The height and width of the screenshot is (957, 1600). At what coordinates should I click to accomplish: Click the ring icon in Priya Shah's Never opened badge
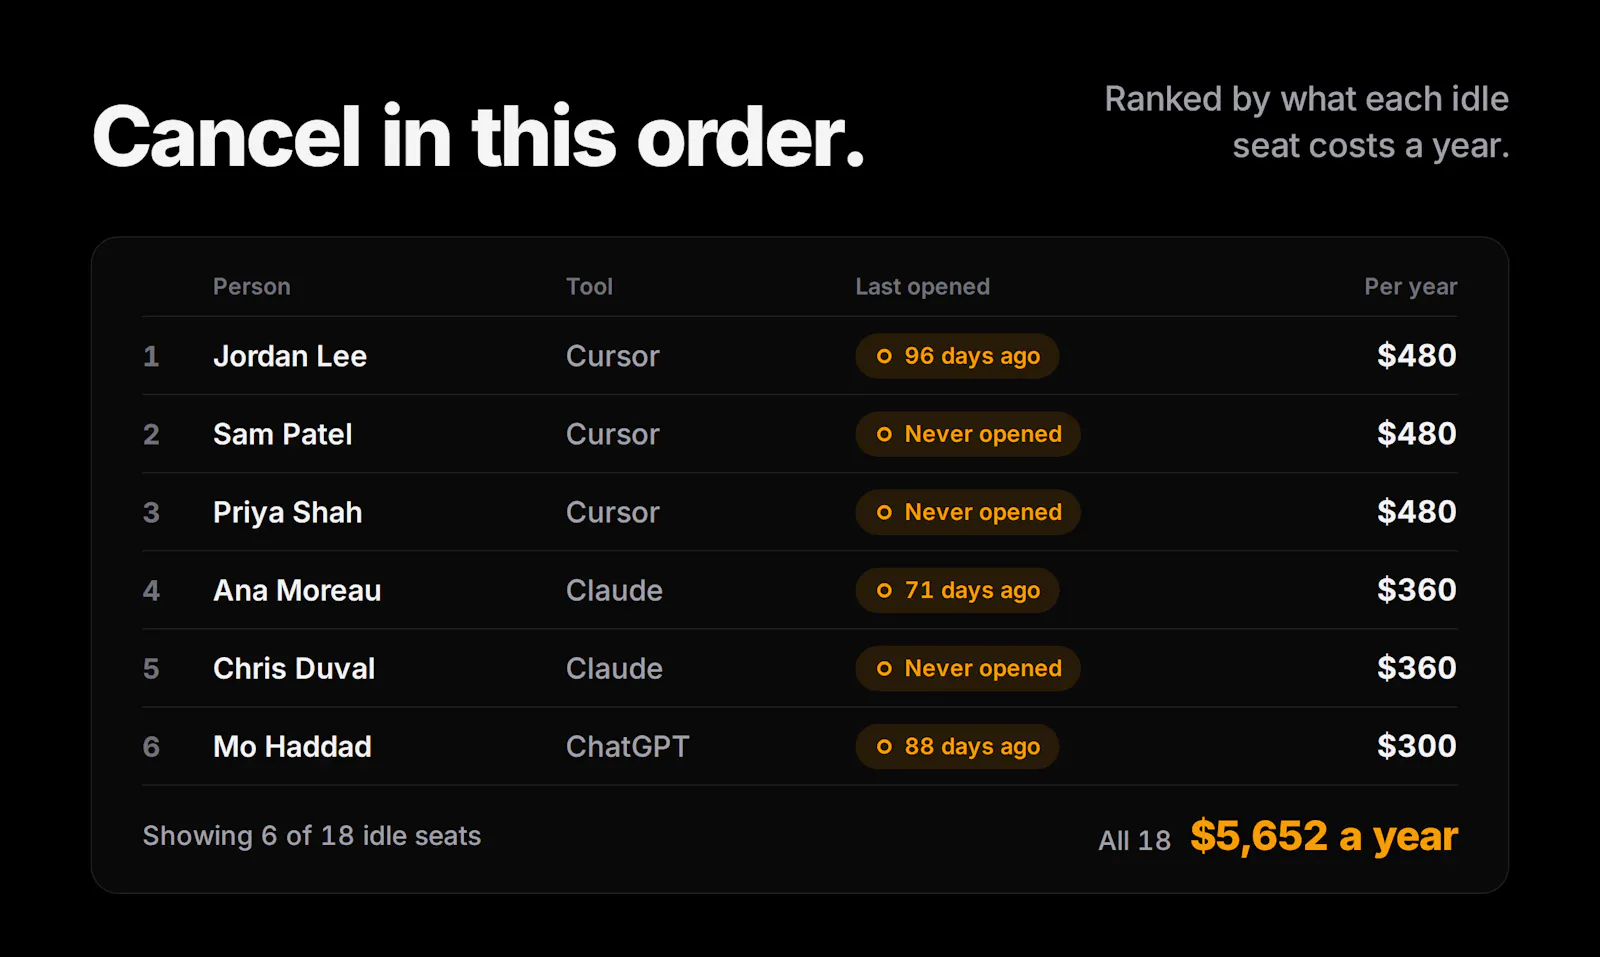point(884,512)
